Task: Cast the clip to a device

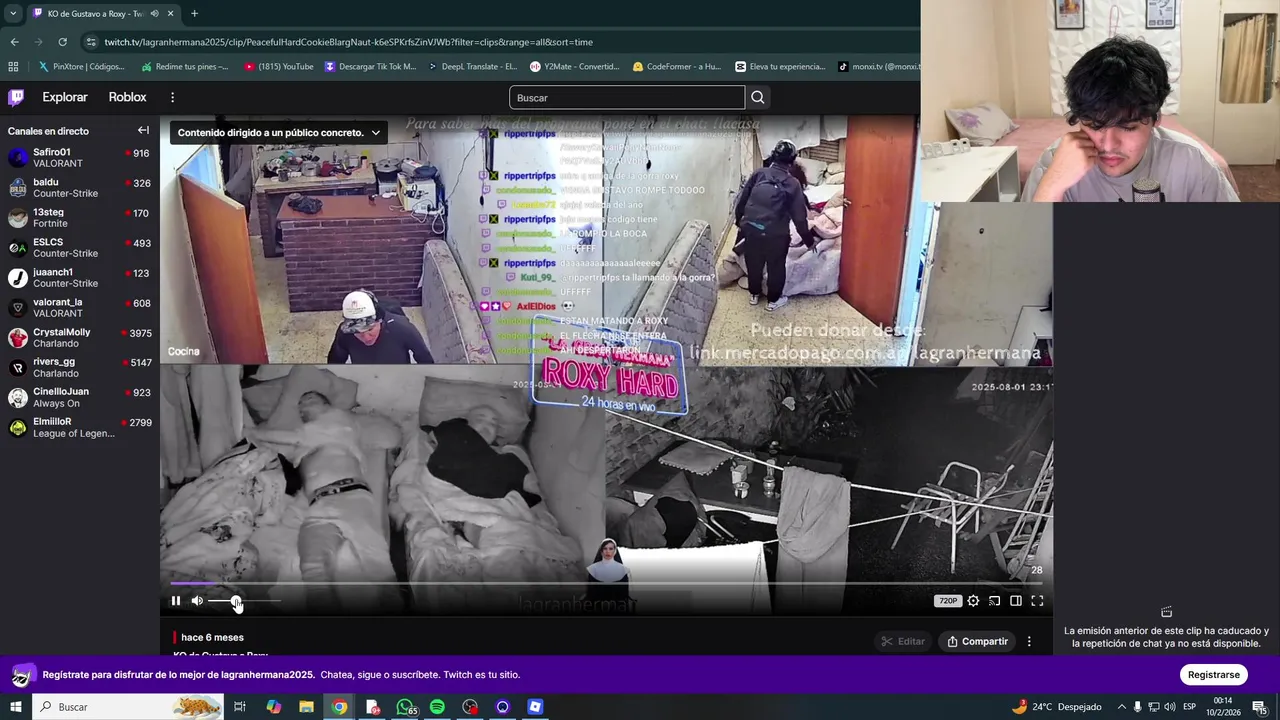Action: (x=994, y=601)
